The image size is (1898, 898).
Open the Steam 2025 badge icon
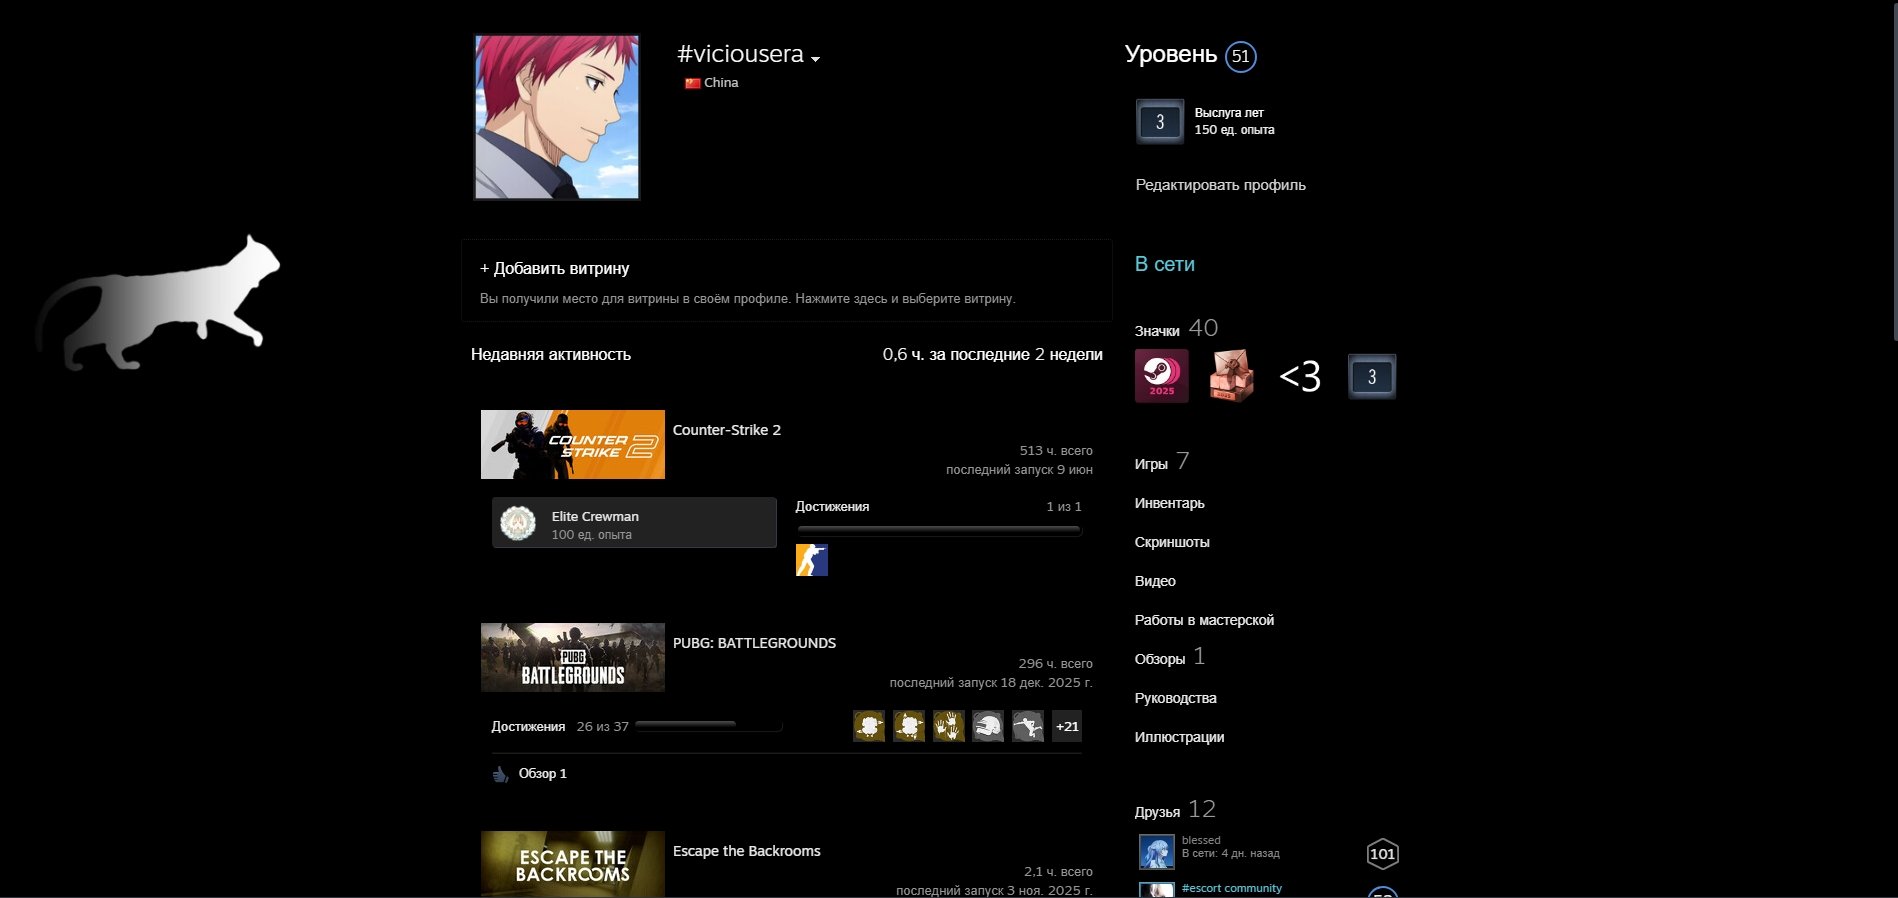[x=1162, y=376]
